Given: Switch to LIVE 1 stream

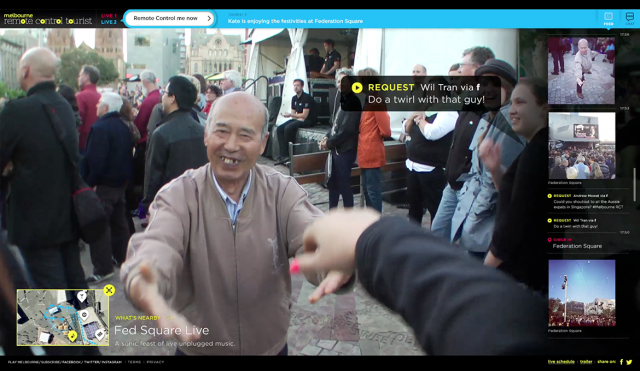Looking at the screenshot, I should tap(109, 16).
